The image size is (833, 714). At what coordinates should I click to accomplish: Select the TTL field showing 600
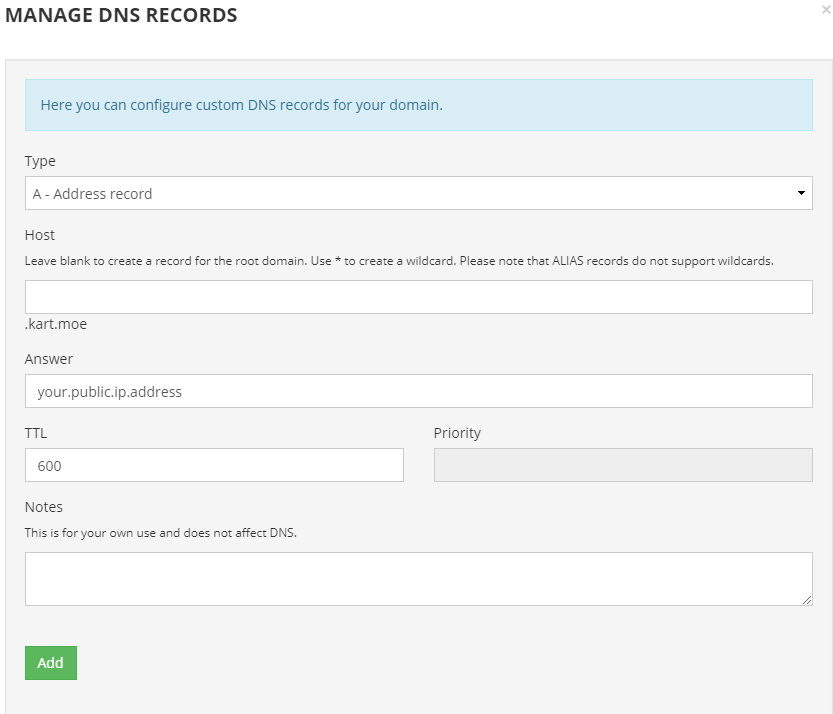click(214, 465)
